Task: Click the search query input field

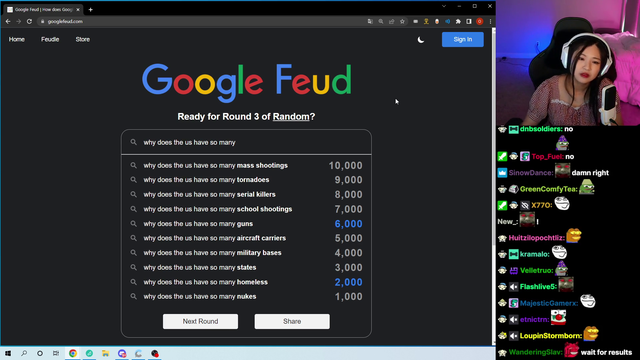Action: pos(247,142)
